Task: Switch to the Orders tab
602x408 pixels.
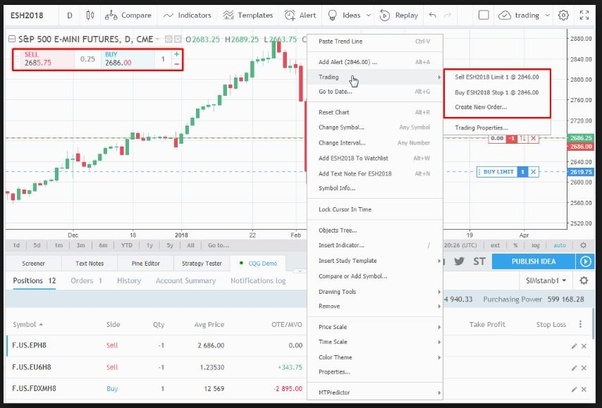Action: 86,281
